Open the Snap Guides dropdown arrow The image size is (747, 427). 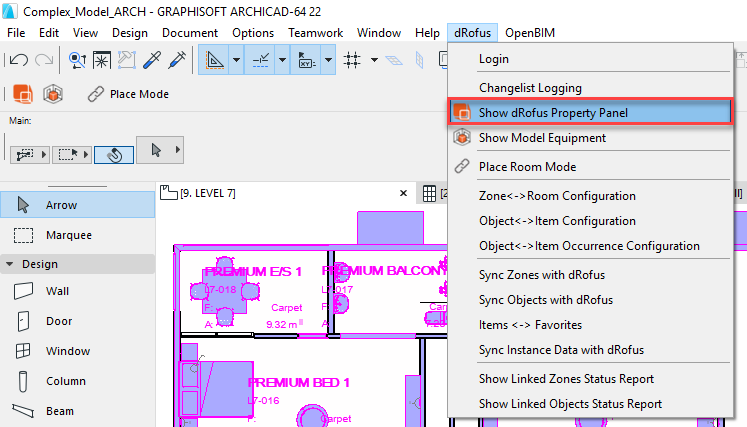coord(283,60)
